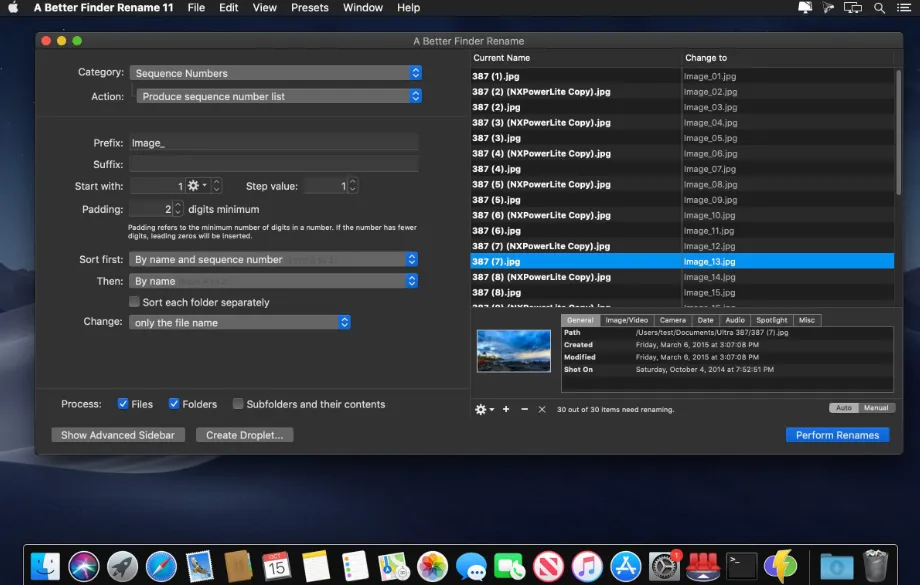
Task: Clear the list with the X icon
Action: [x=542, y=409]
